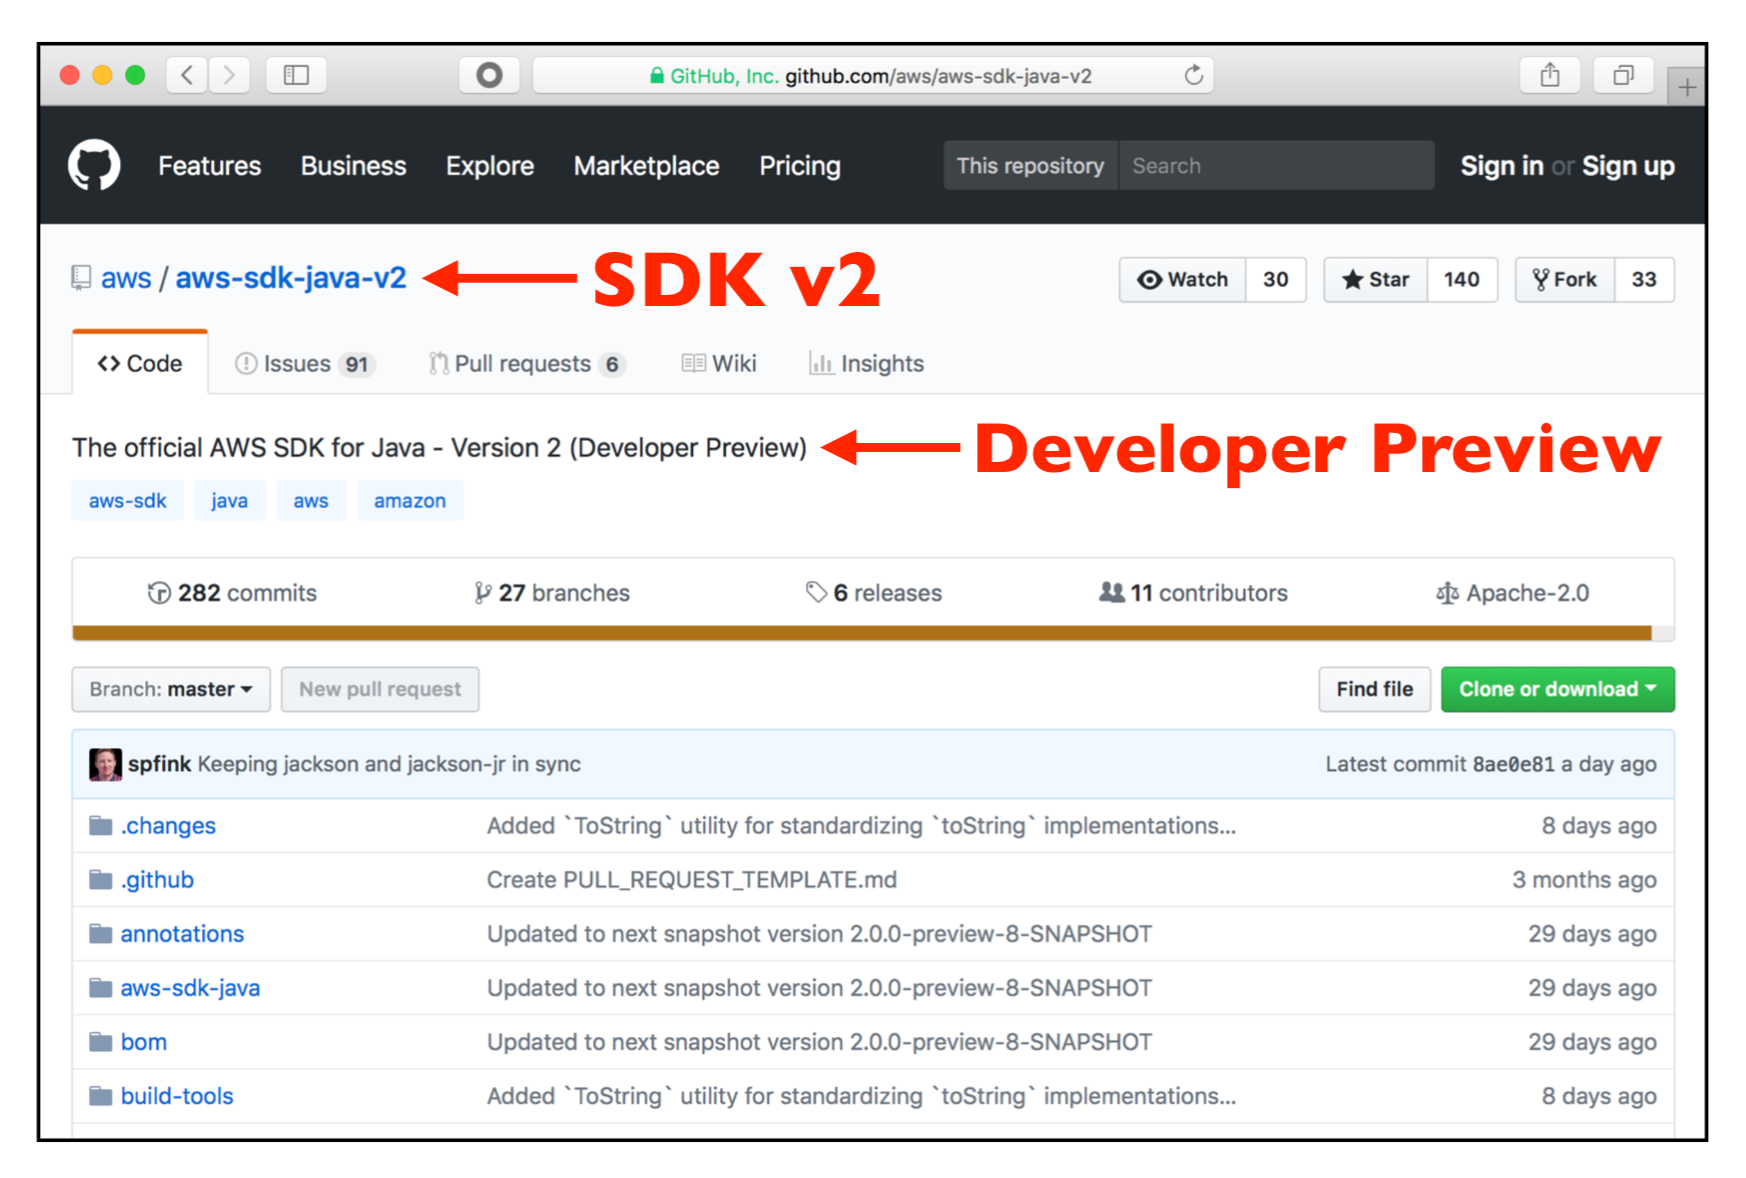This screenshot has width=1746, height=1178.
Task: Open the Apache-2.0 license link
Action: [1512, 593]
